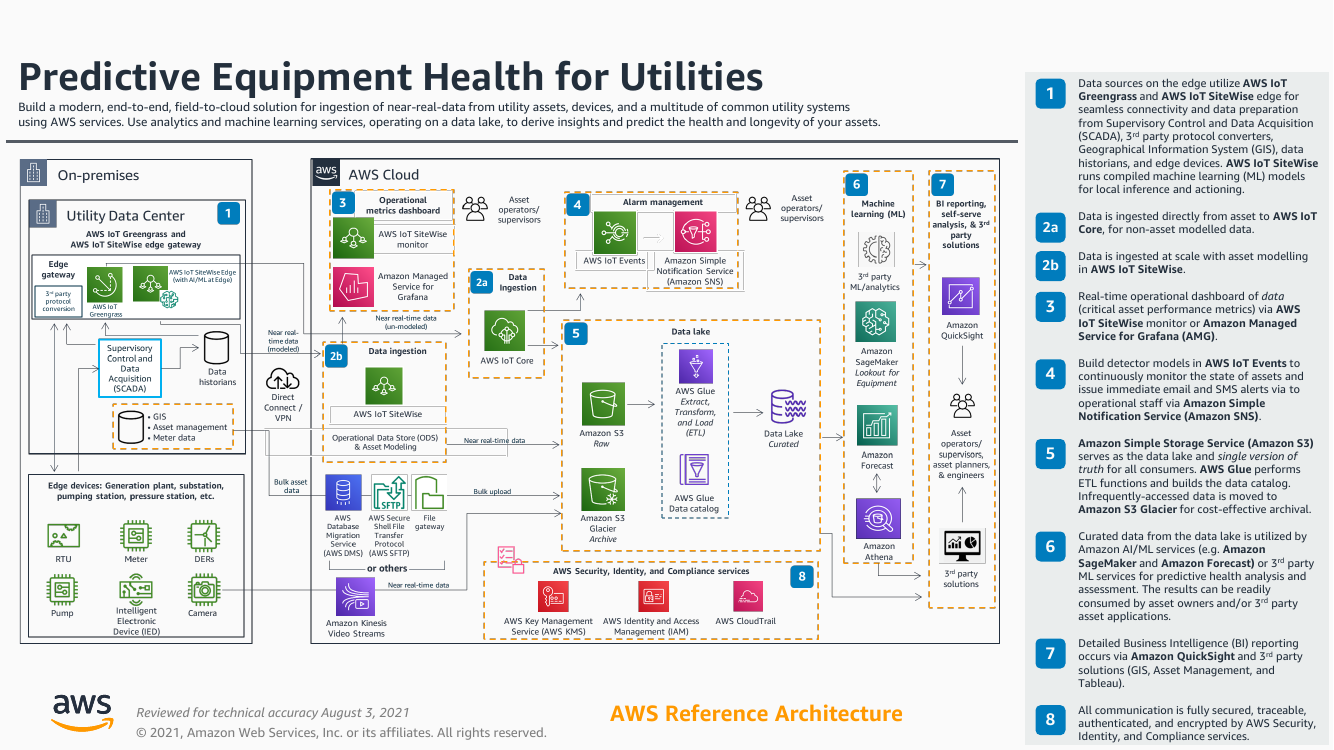Image resolution: width=1334 pixels, height=750 pixels.
Task: Click the 3rd party ML/analytics brain icon
Action: (877, 249)
